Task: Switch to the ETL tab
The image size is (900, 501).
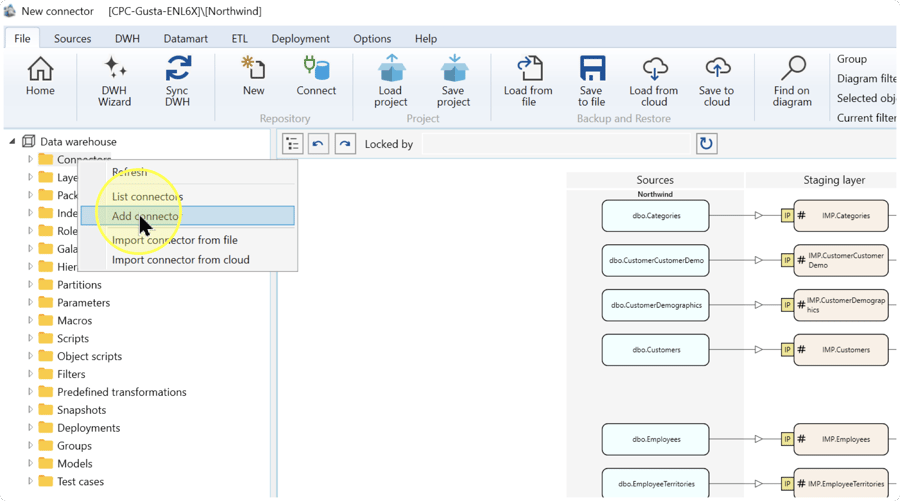Action: coord(239,38)
